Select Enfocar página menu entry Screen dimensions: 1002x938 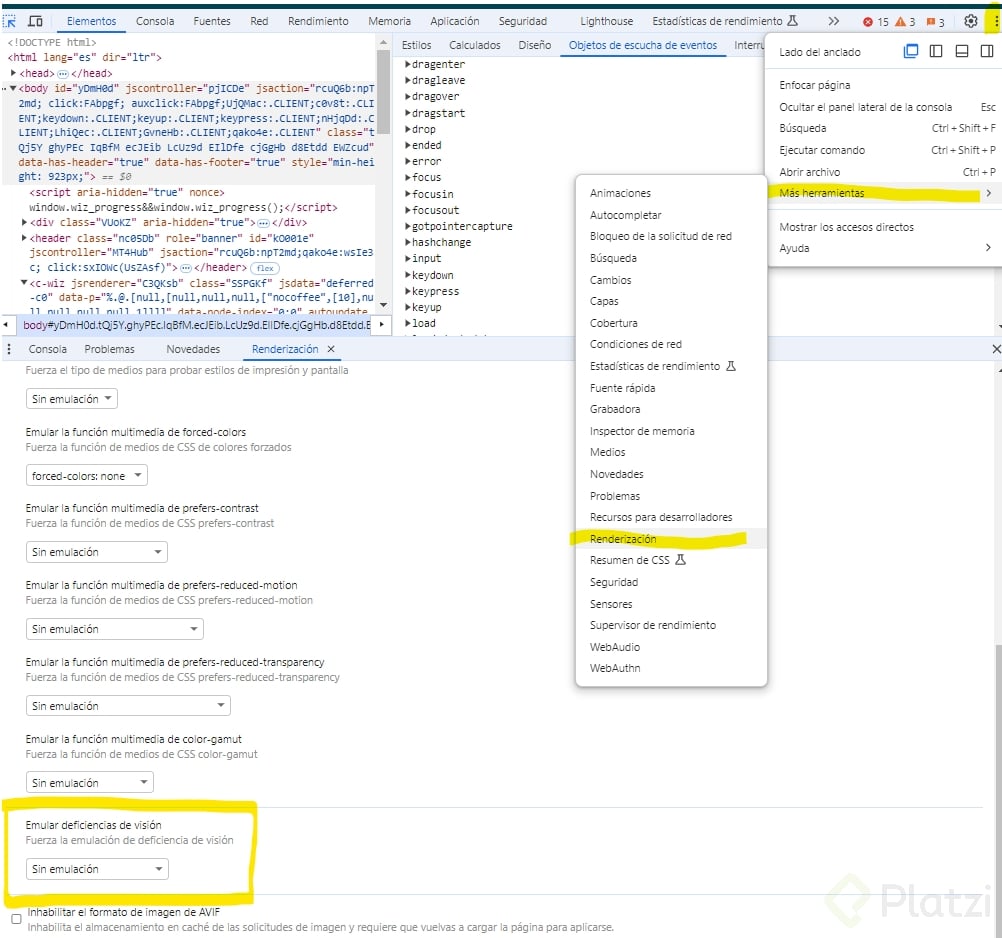(884, 85)
